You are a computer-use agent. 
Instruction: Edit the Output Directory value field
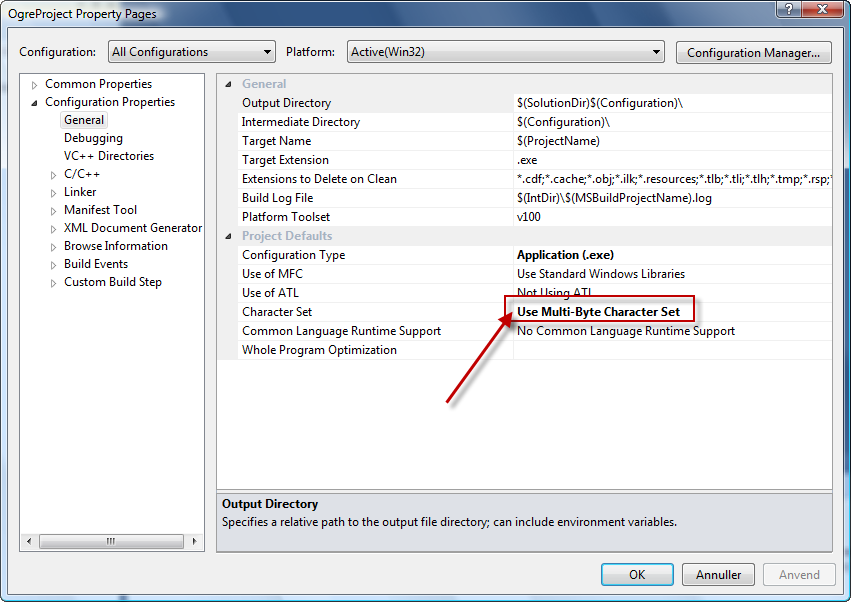pyautogui.click(x=672, y=103)
